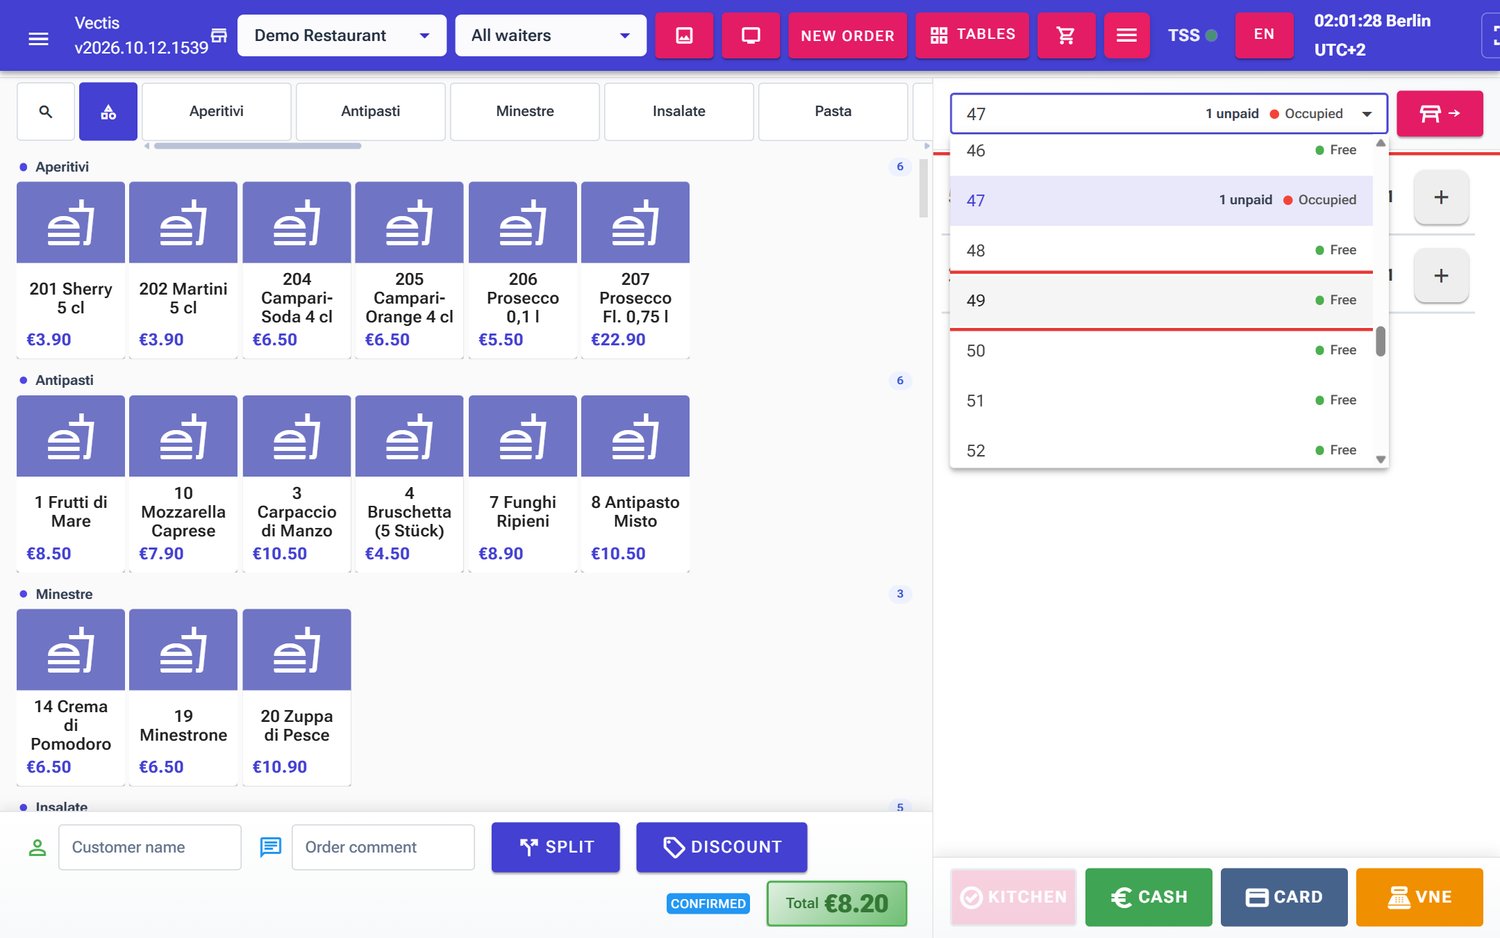1500x938 pixels.
Task: Click the move table icon button
Action: point(1440,114)
